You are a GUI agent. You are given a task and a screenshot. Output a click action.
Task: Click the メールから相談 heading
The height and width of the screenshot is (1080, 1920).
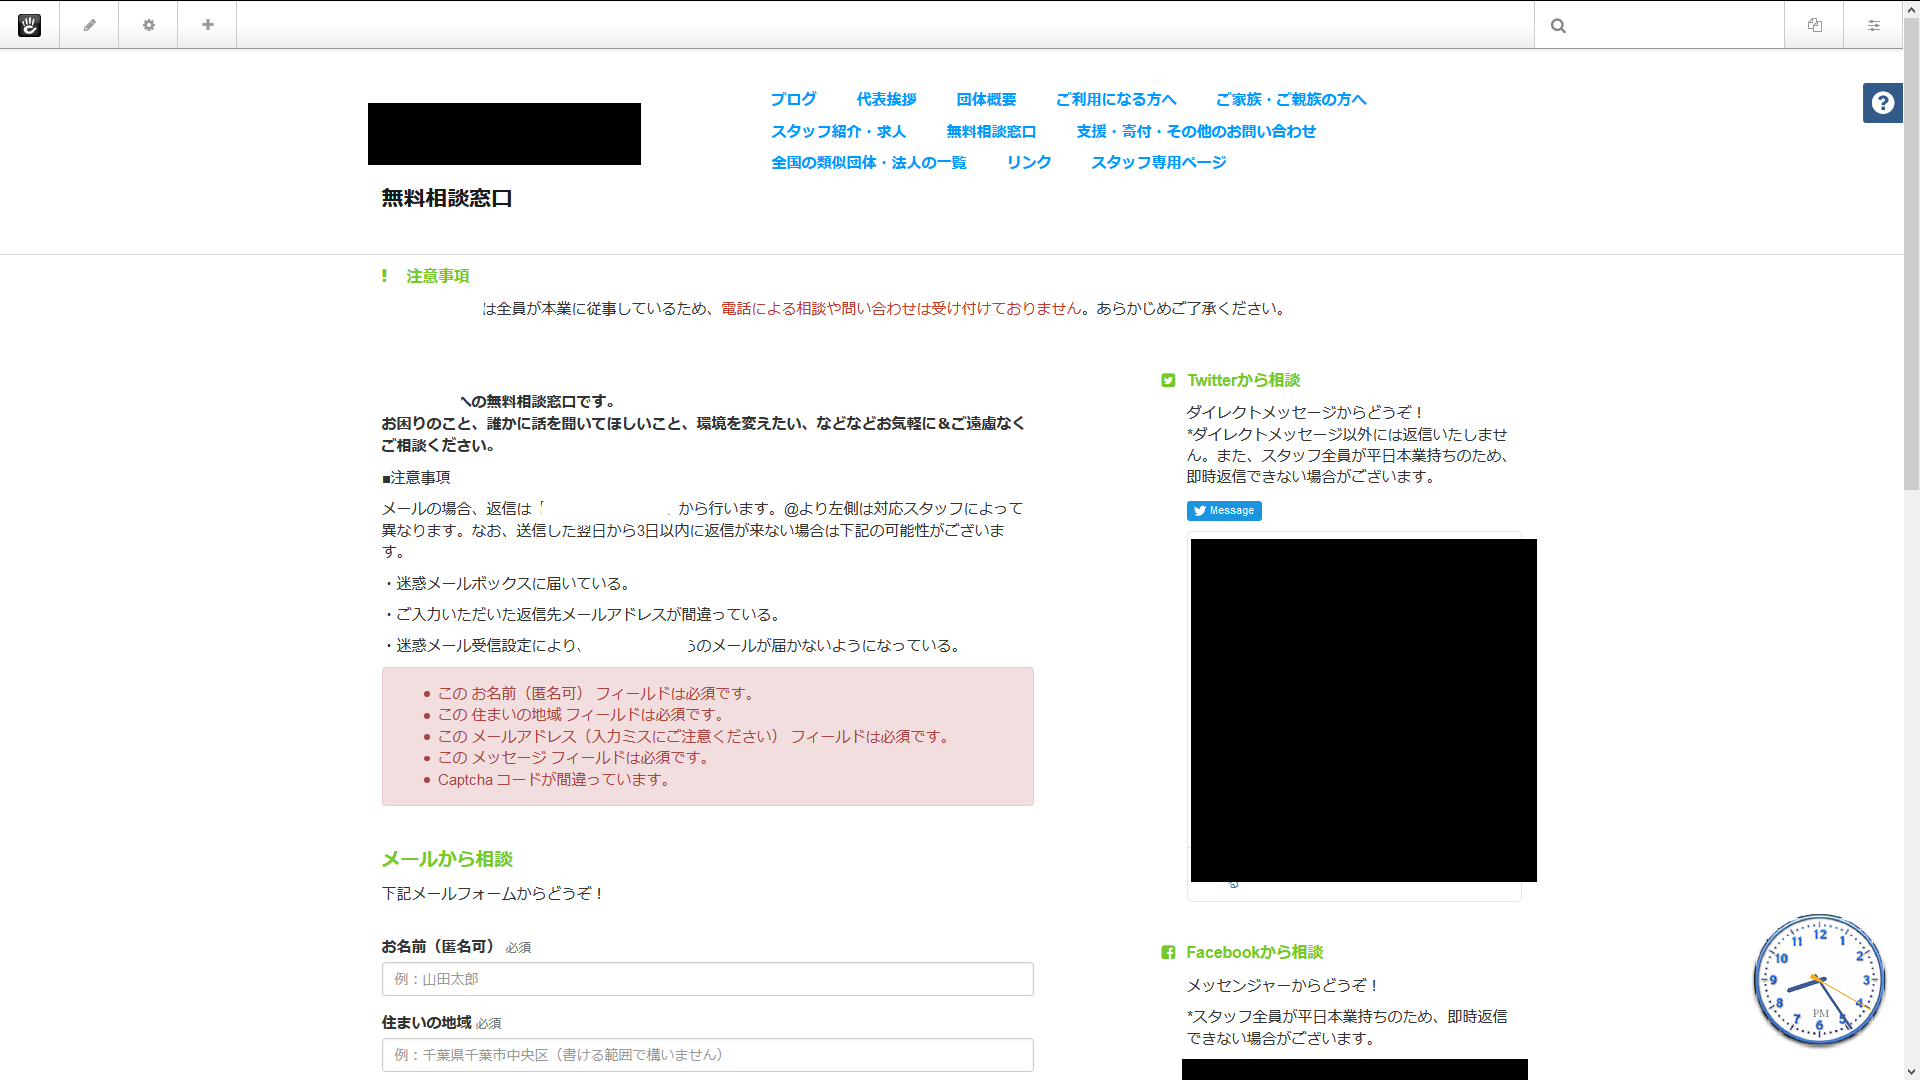tap(447, 859)
